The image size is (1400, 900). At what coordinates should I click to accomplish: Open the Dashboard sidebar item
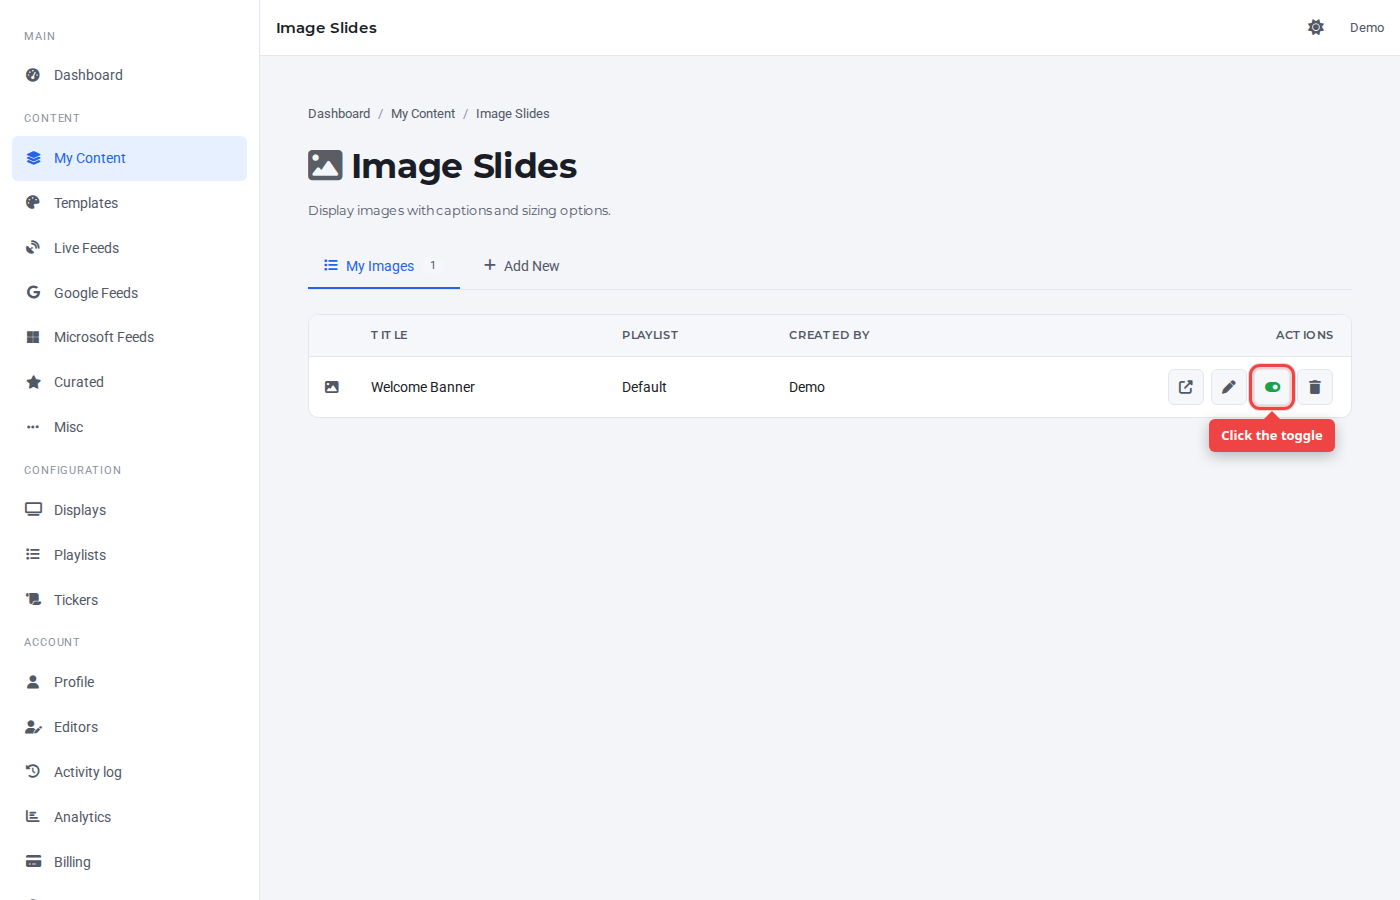coord(129,75)
